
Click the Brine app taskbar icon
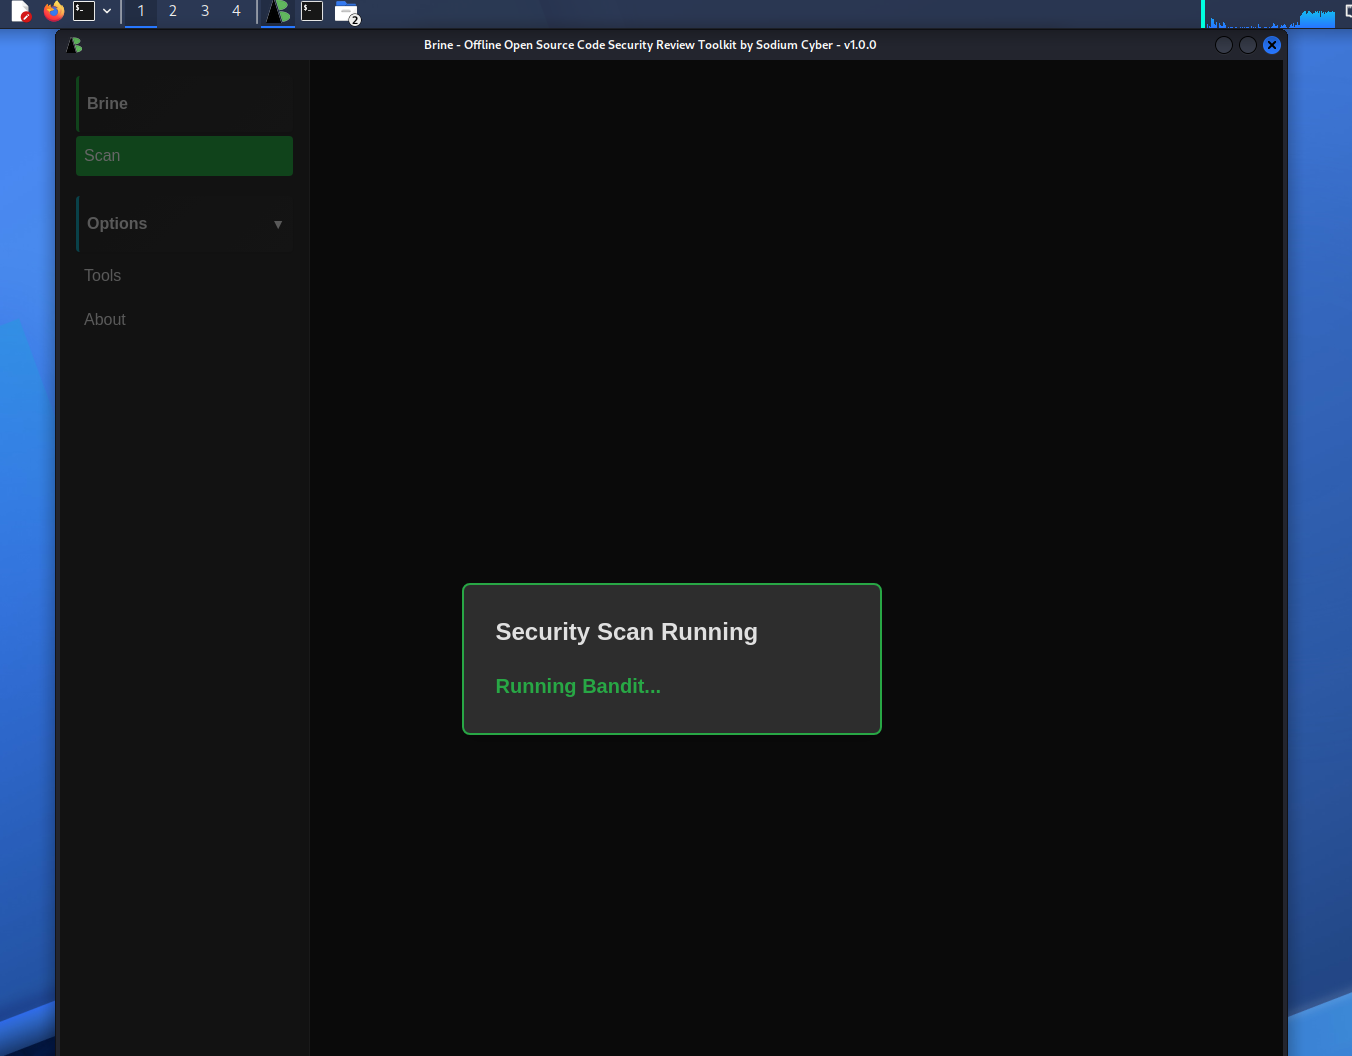(279, 12)
